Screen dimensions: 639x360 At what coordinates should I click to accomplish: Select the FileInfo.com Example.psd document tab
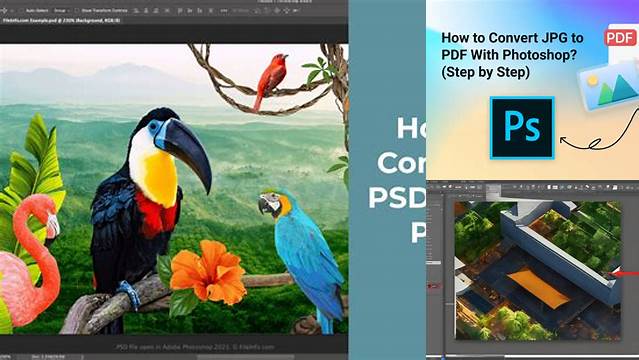[61, 20]
